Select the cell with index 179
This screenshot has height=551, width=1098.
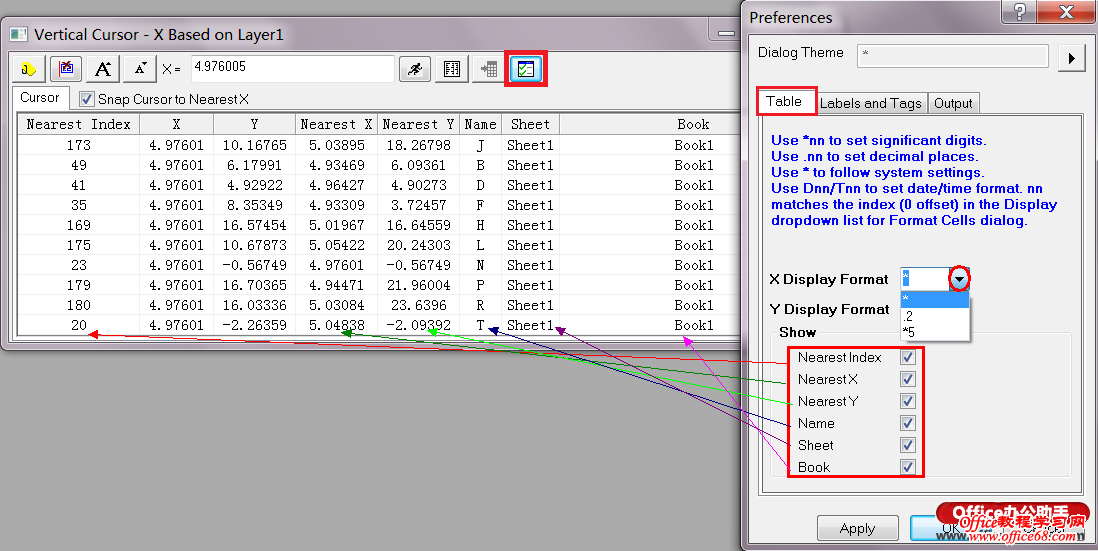point(78,285)
